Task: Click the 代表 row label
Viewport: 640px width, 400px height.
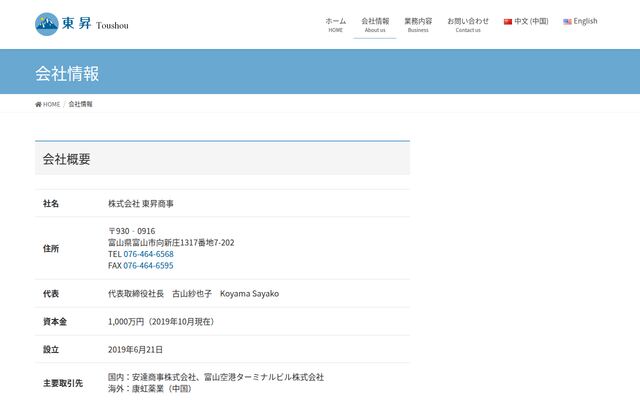Action: point(51,293)
